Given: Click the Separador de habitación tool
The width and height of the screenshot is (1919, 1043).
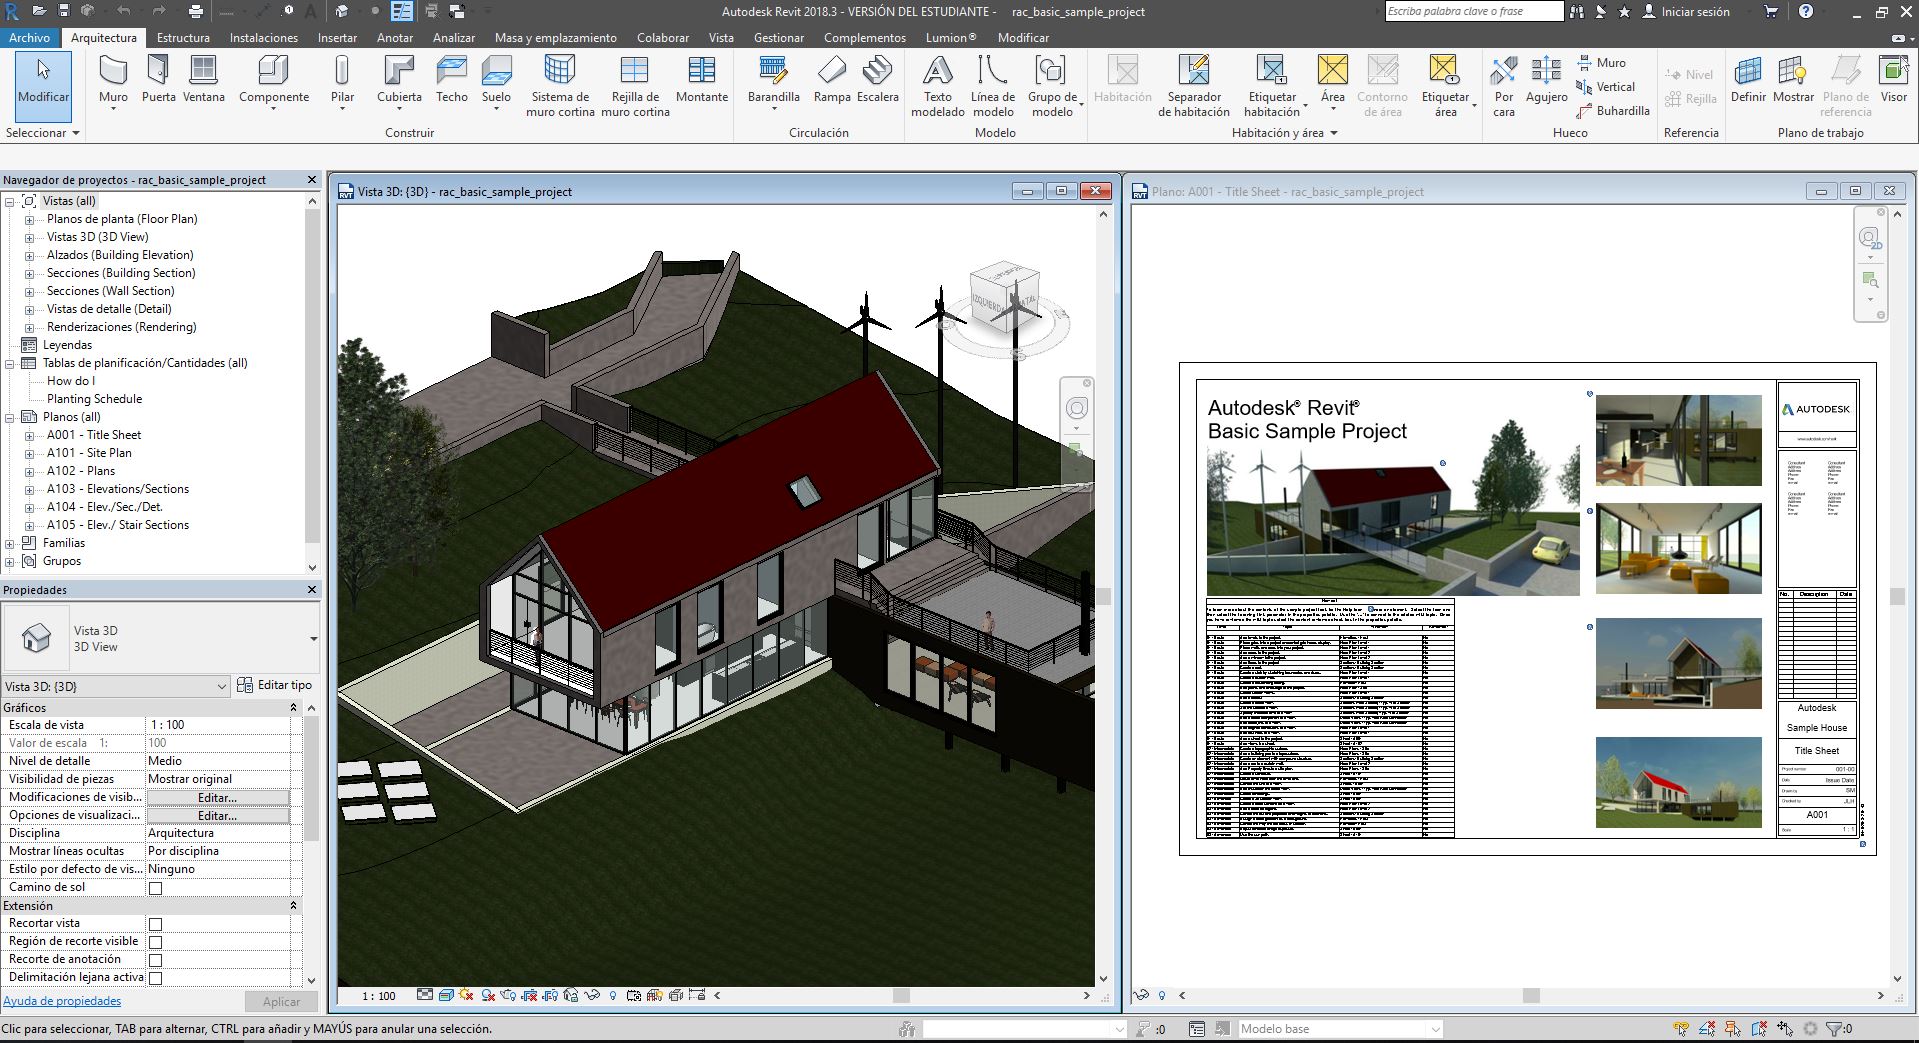Looking at the screenshot, I should [x=1194, y=86].
